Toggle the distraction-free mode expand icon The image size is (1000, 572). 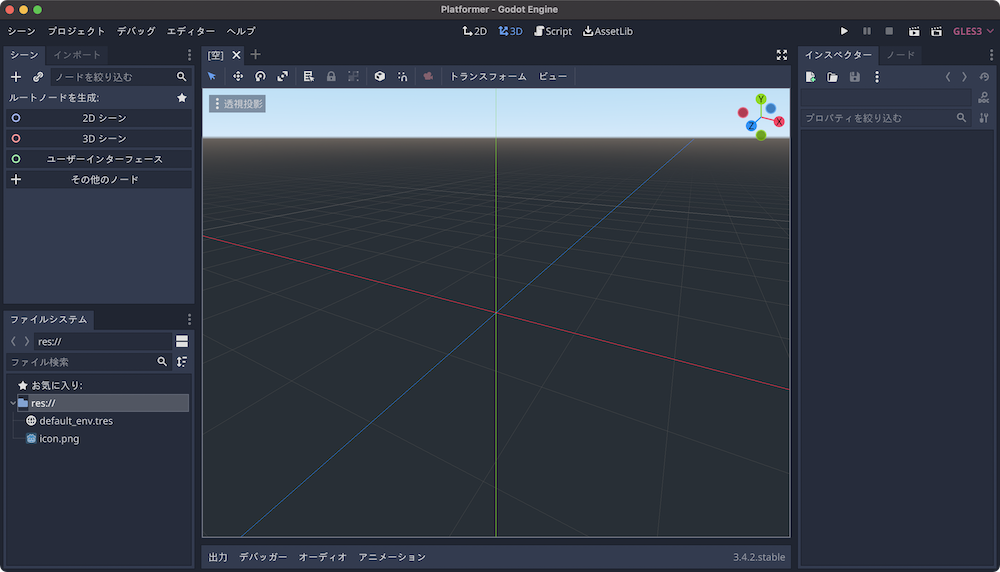pos(782,55)
